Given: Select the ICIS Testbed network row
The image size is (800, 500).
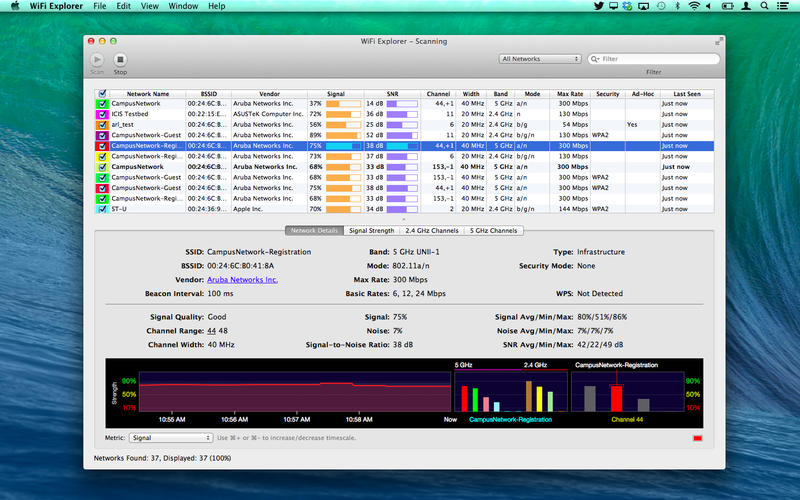Looking at the screenshot, I should (x=404, y=114).
